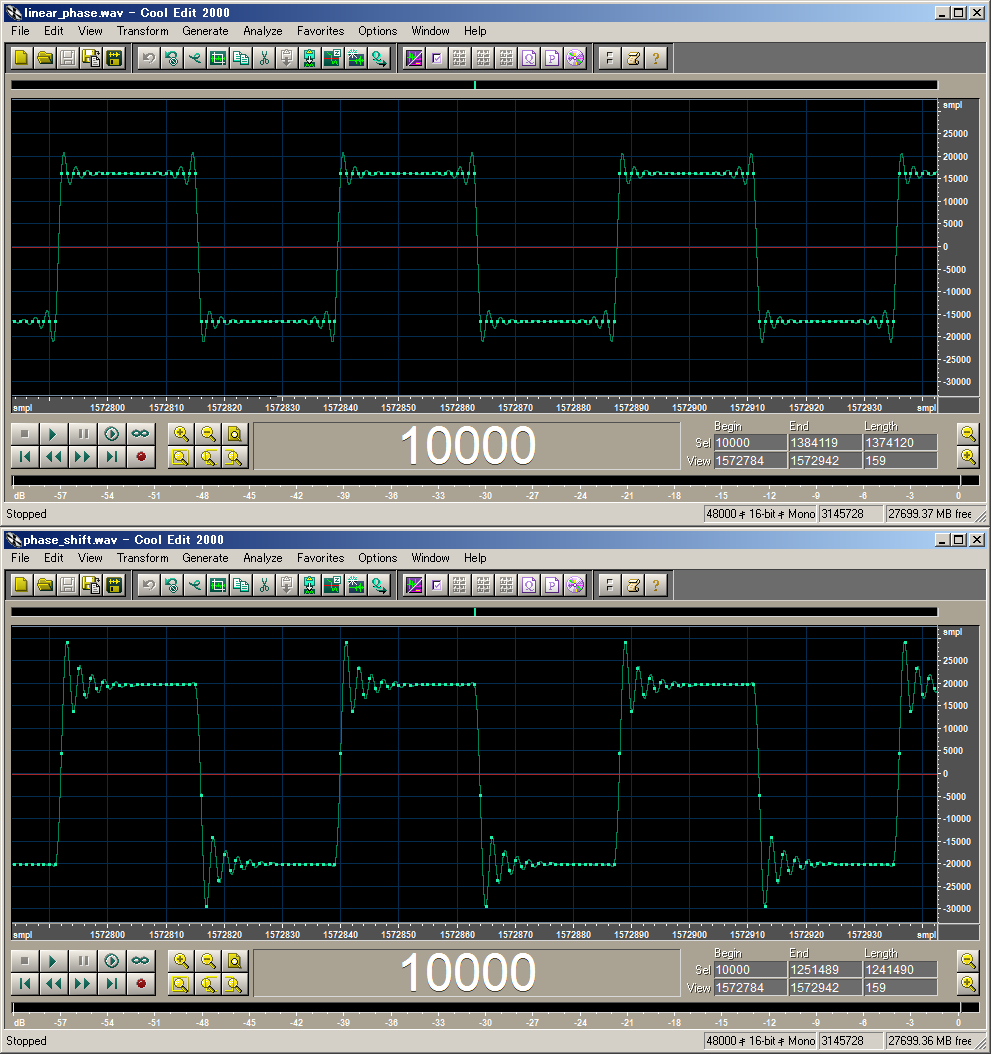Click the Q icon in linear_phase.wav toolbar
The height and width of the screenshot is (1054, 991).
529,58
